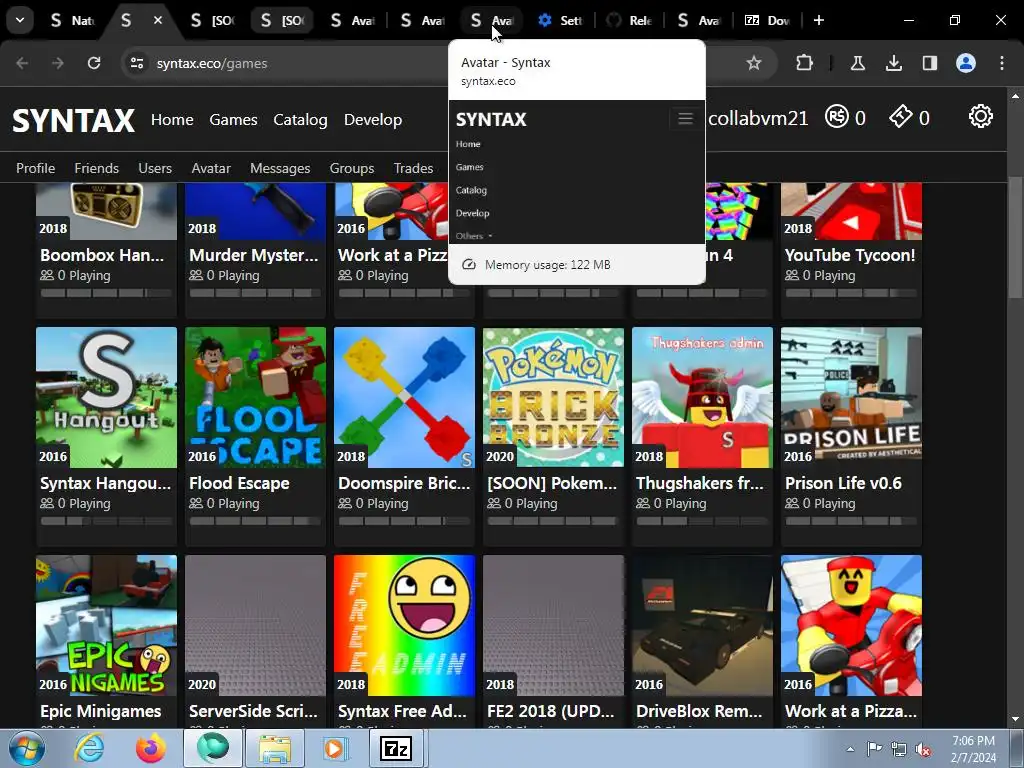The image size is (1024, 768).
Task: Bookmark this page with the star icon
Action: click(754, 63)
